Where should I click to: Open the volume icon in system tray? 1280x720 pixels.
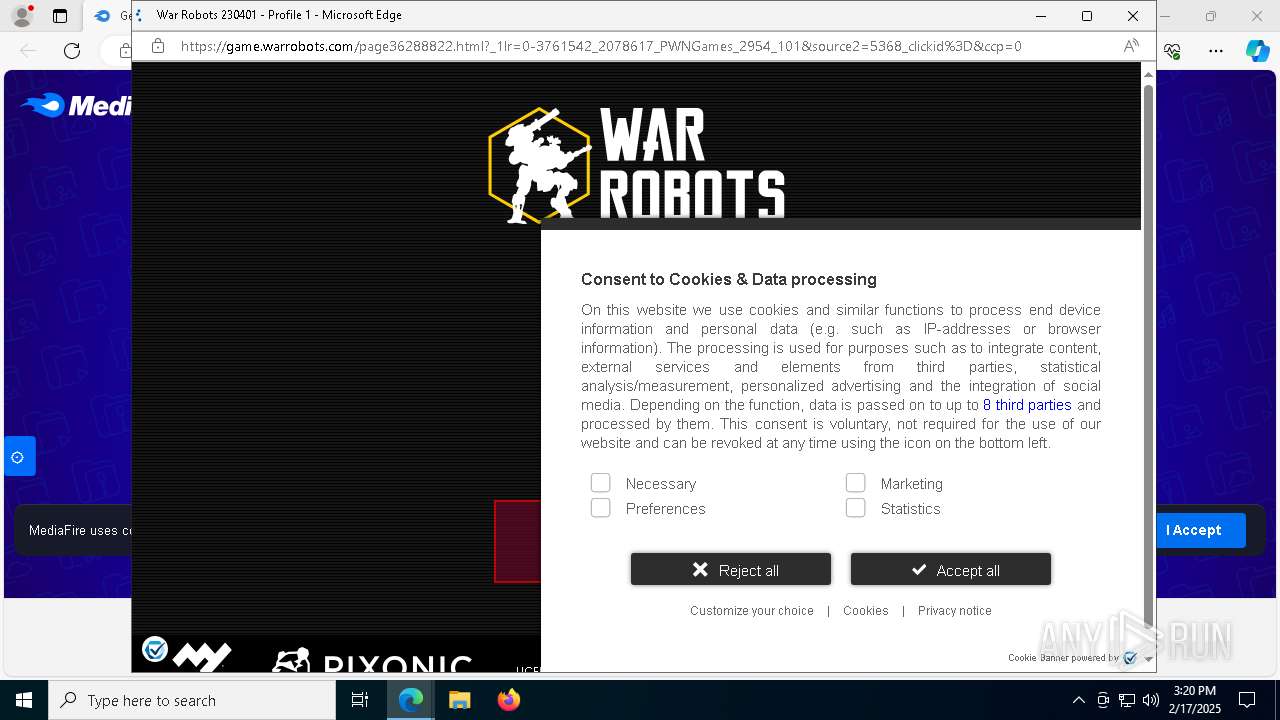(x=1151, y=700)
